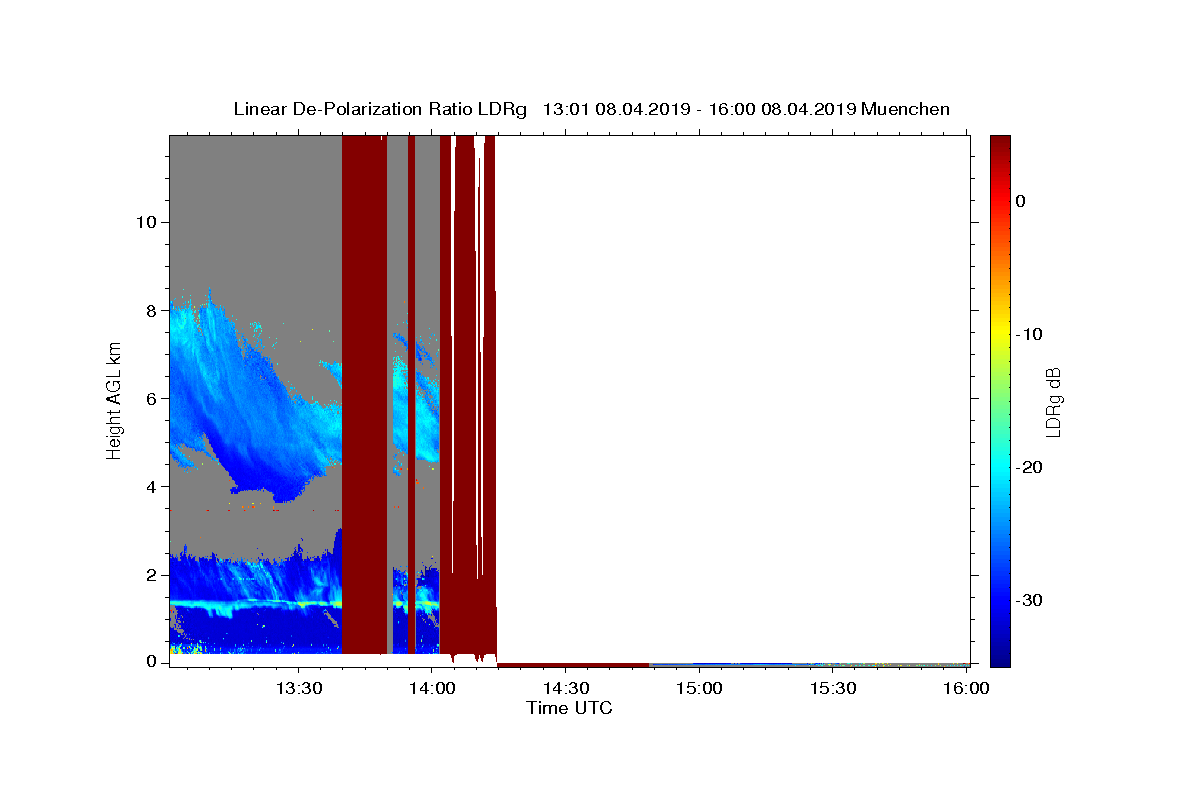Click the 15:00 time tick label

pos(699,688)
